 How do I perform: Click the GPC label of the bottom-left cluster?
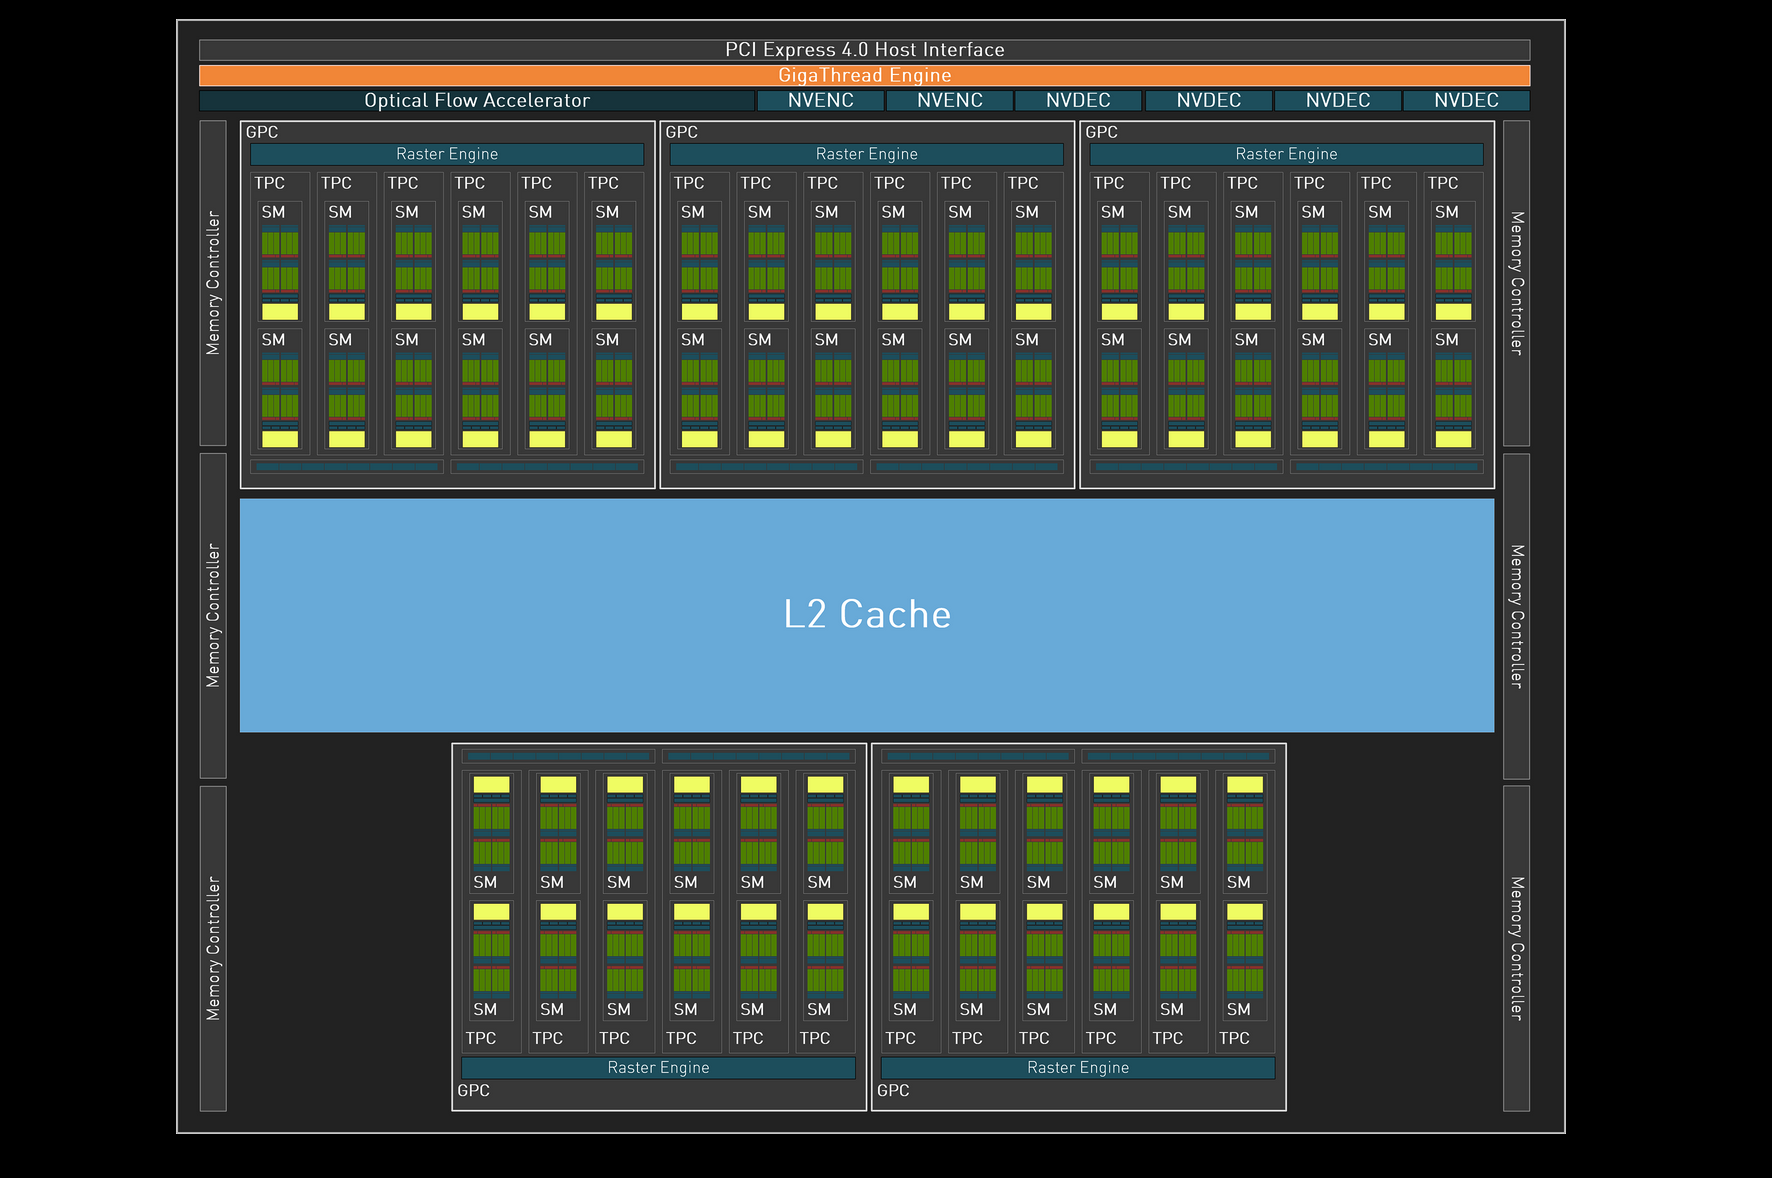point(474,1090)
